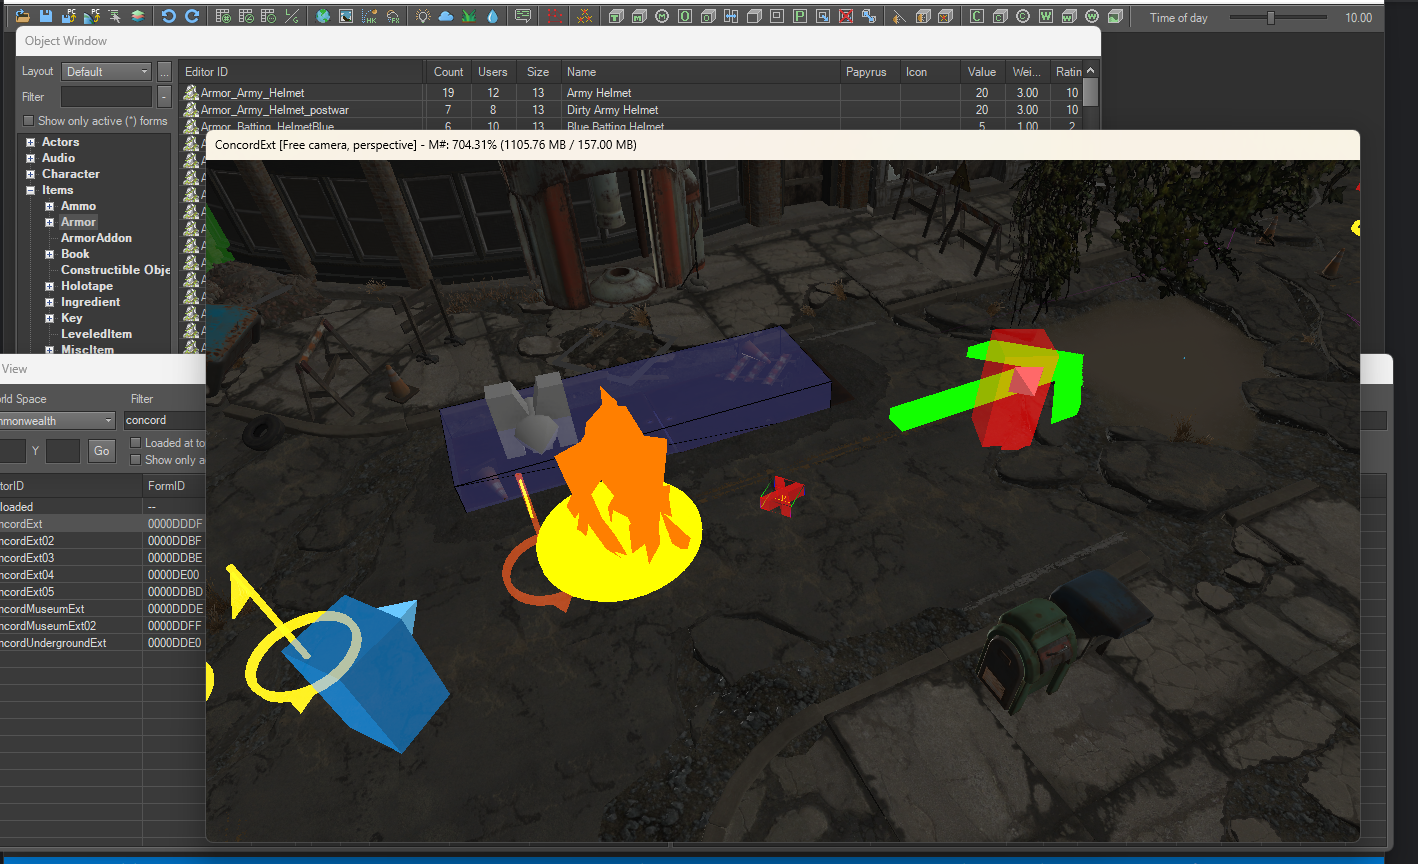Adjust the Time of day slider
Screen dimensions: 1418x864
tap(1271, 18)
